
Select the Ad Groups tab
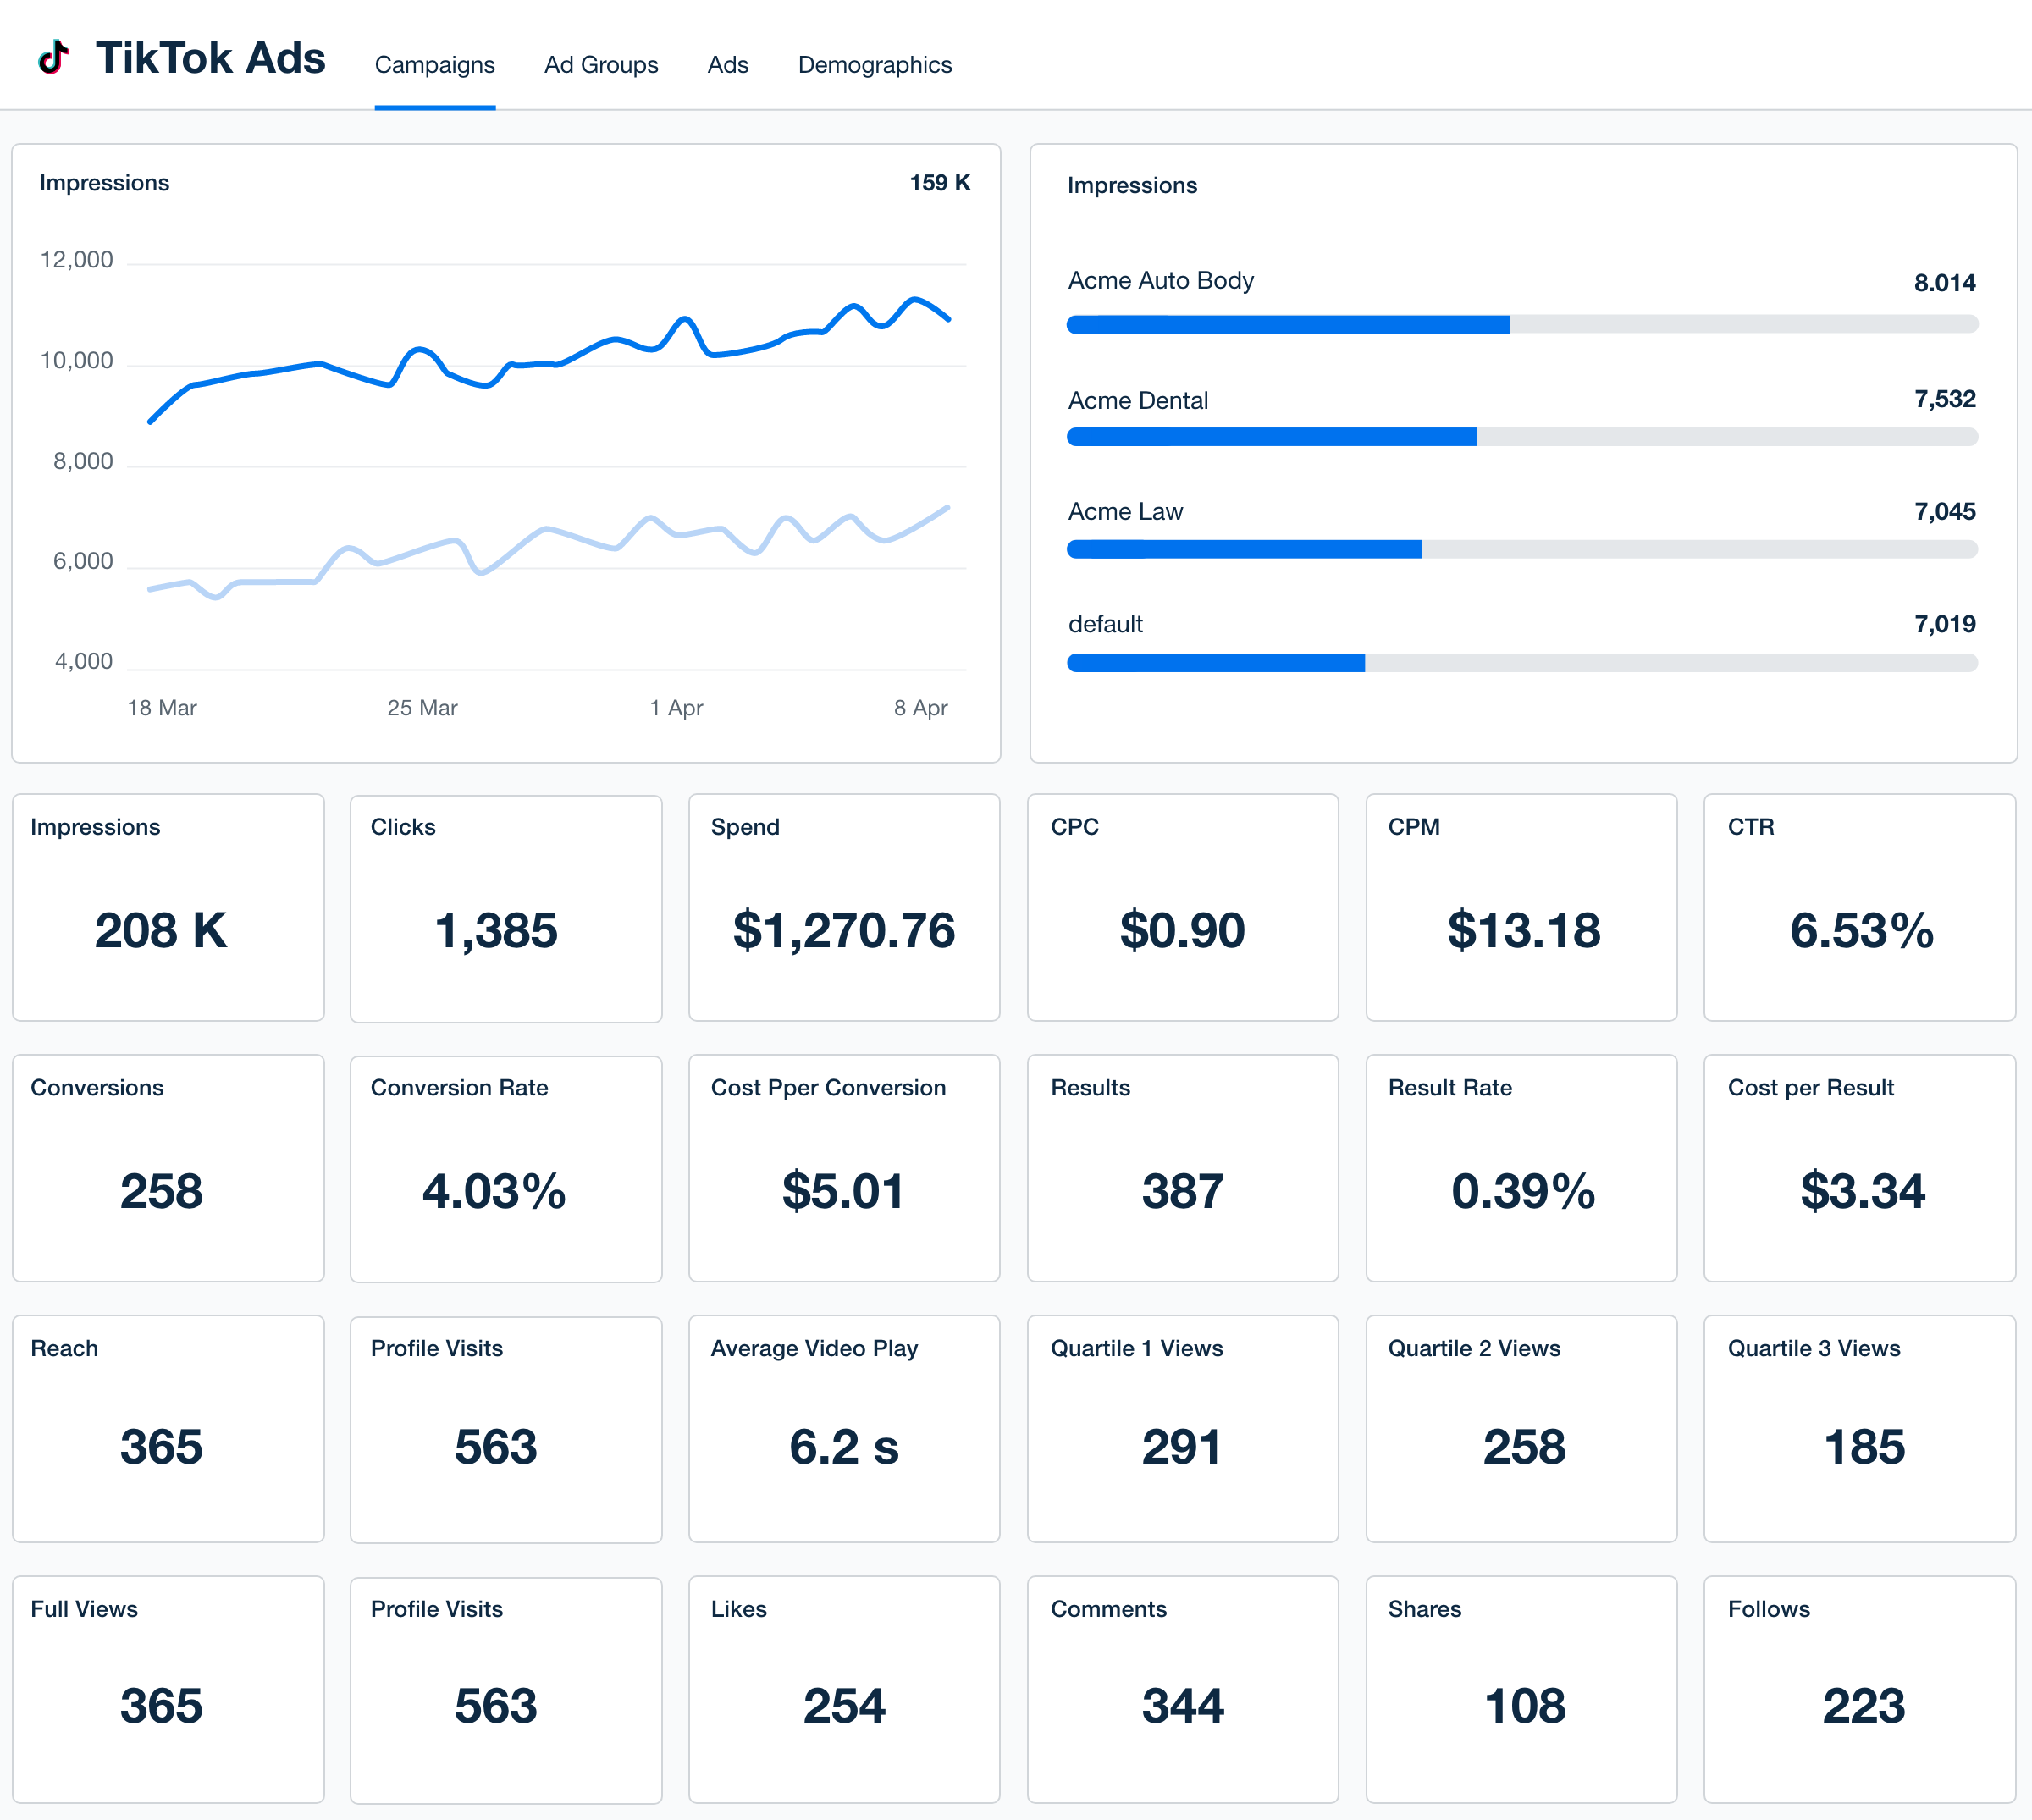point(600,65)
